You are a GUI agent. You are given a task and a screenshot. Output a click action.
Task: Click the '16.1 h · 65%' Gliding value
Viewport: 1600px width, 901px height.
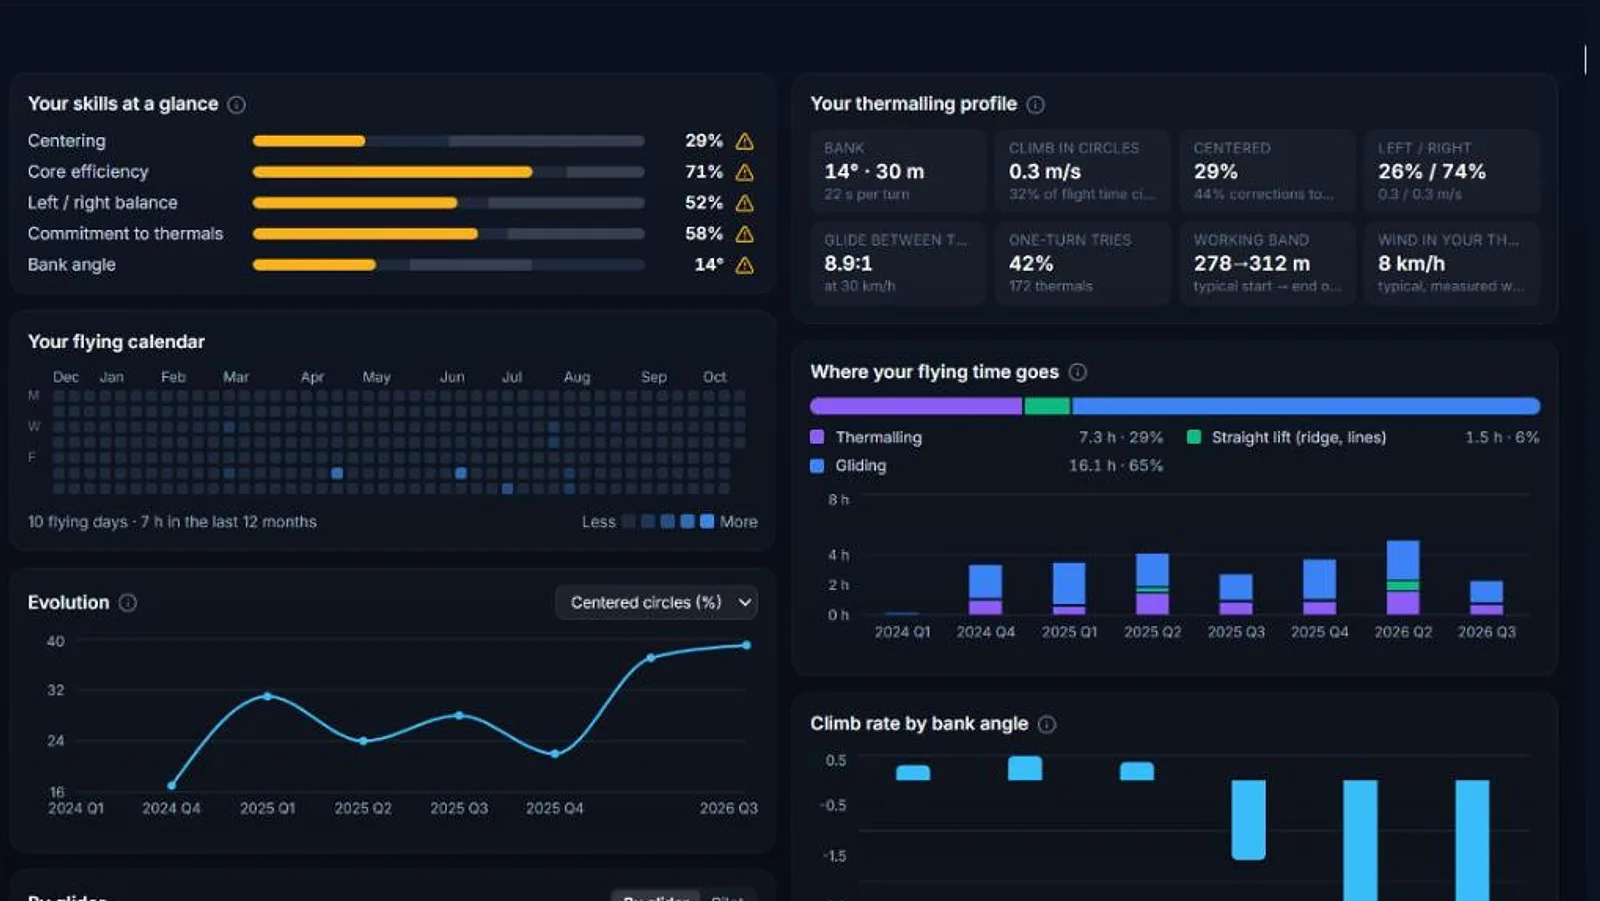(1116, 465)
